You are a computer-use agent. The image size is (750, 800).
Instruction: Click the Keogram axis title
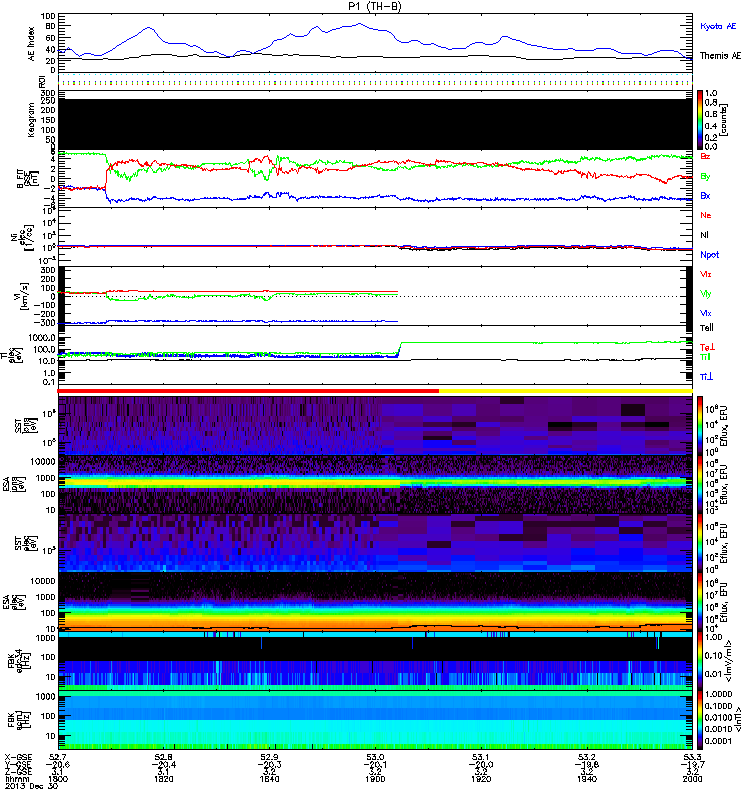coord(32,120)
